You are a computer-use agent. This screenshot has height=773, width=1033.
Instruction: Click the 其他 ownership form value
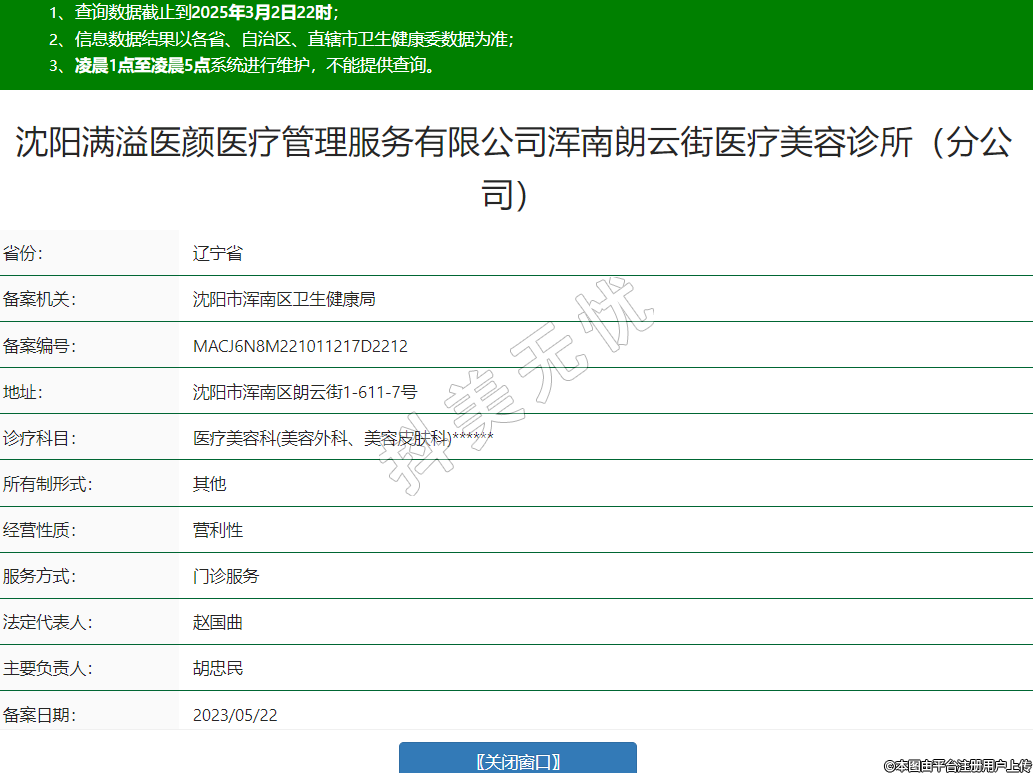210,485
